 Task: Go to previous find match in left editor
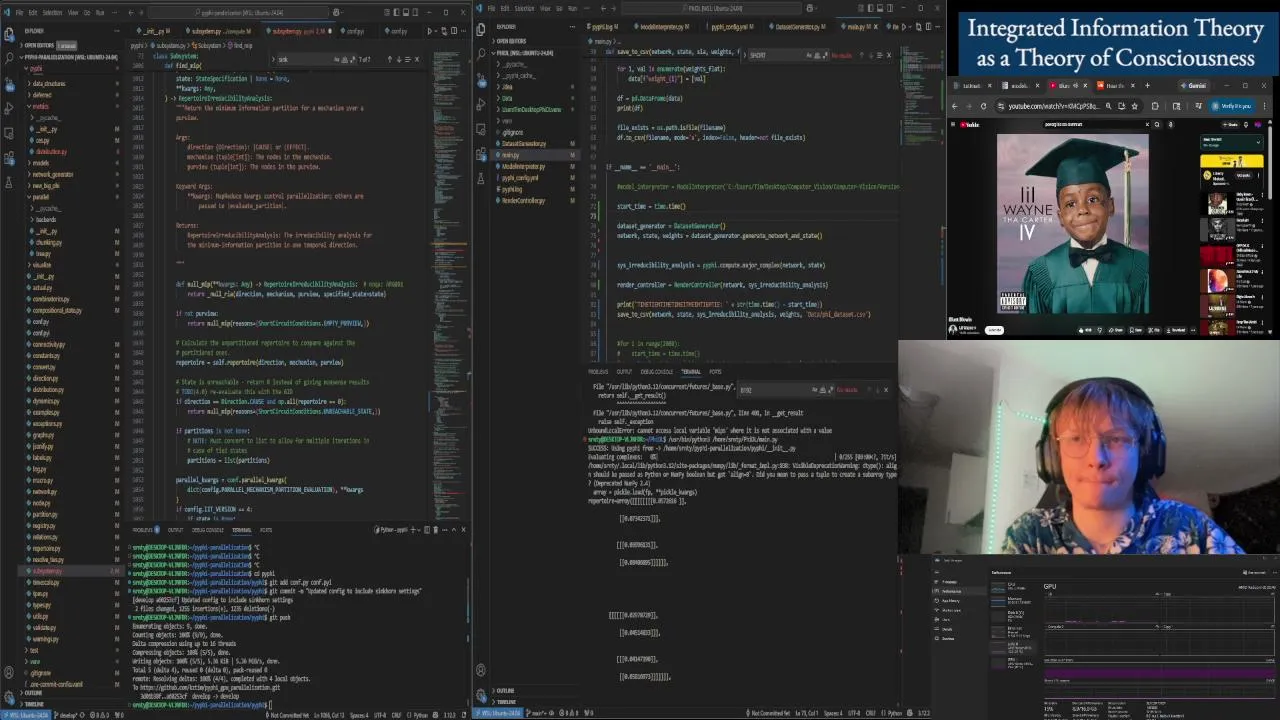(390, 59)
